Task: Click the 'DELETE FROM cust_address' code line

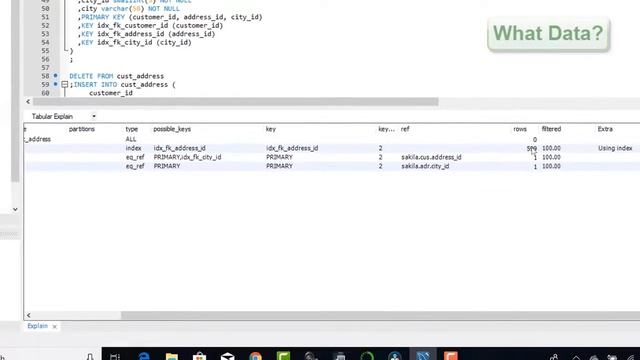Action: pyautogui.click(x=116, y=76)
